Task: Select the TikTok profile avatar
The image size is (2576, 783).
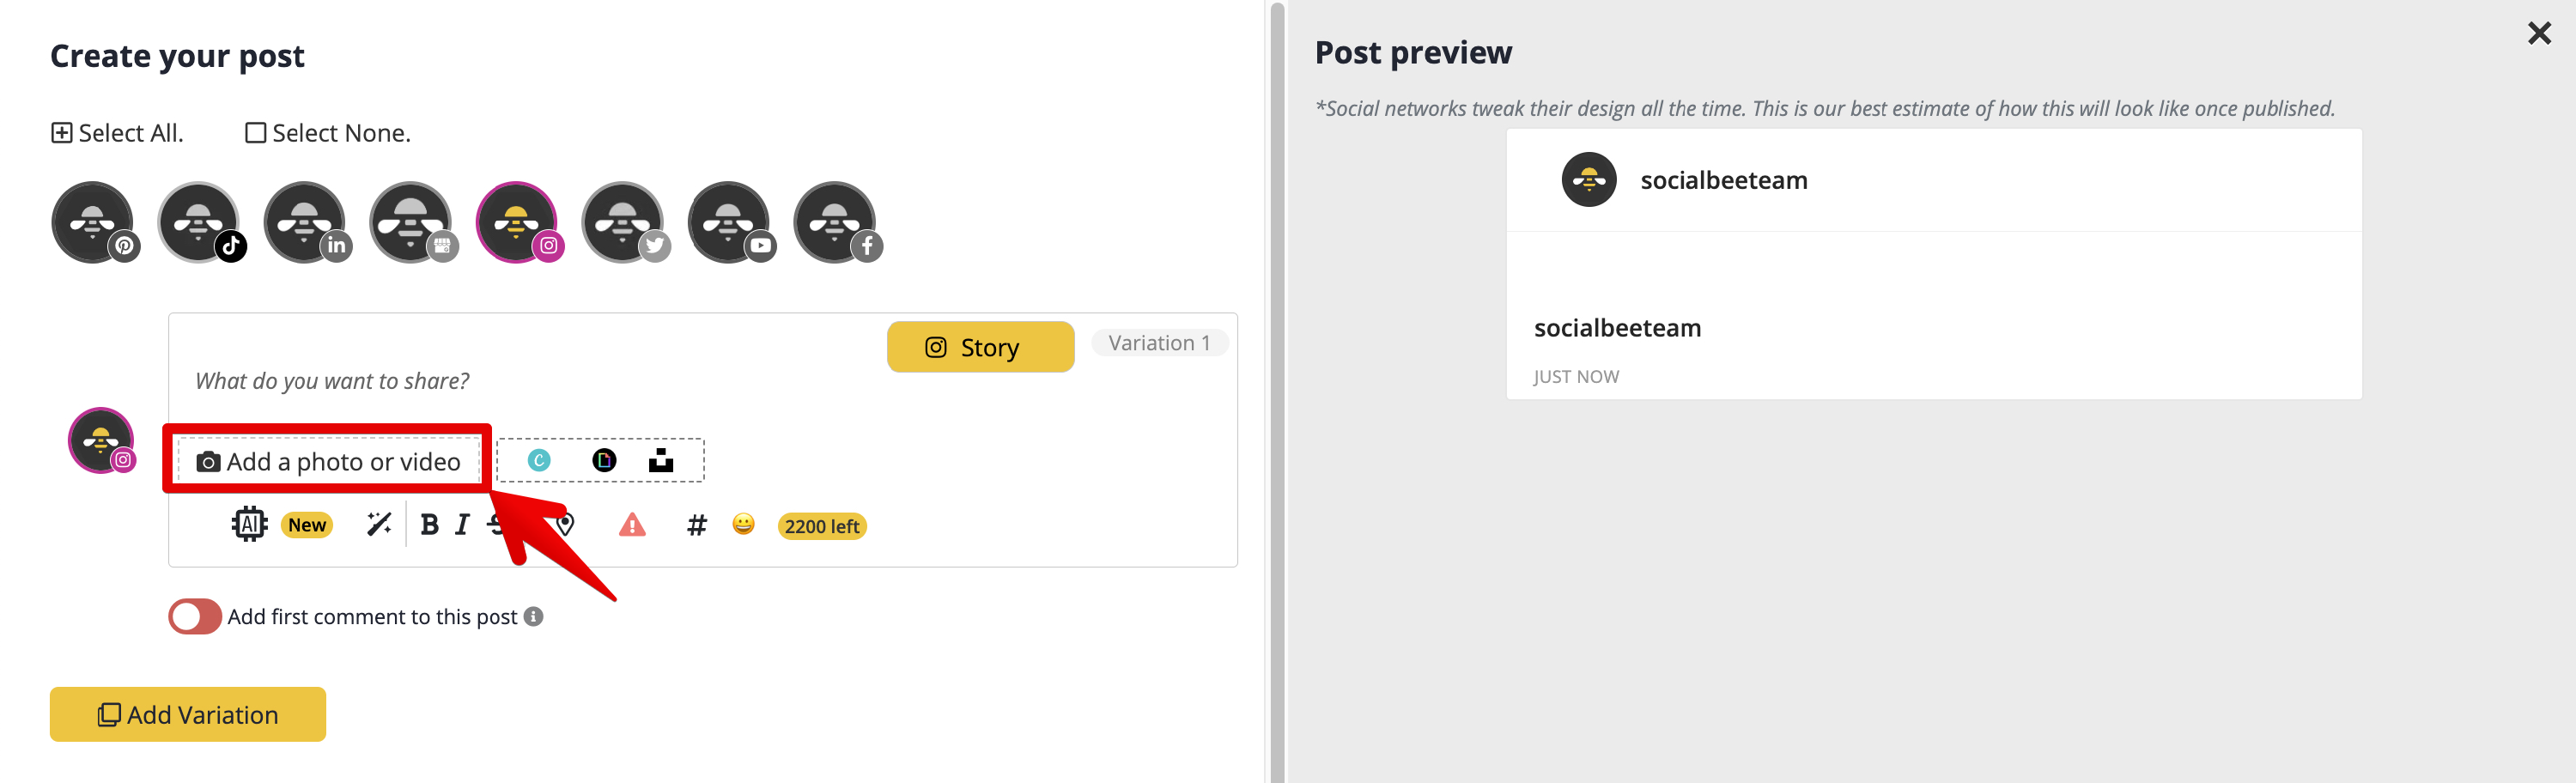Action: [x=200, y=222]
